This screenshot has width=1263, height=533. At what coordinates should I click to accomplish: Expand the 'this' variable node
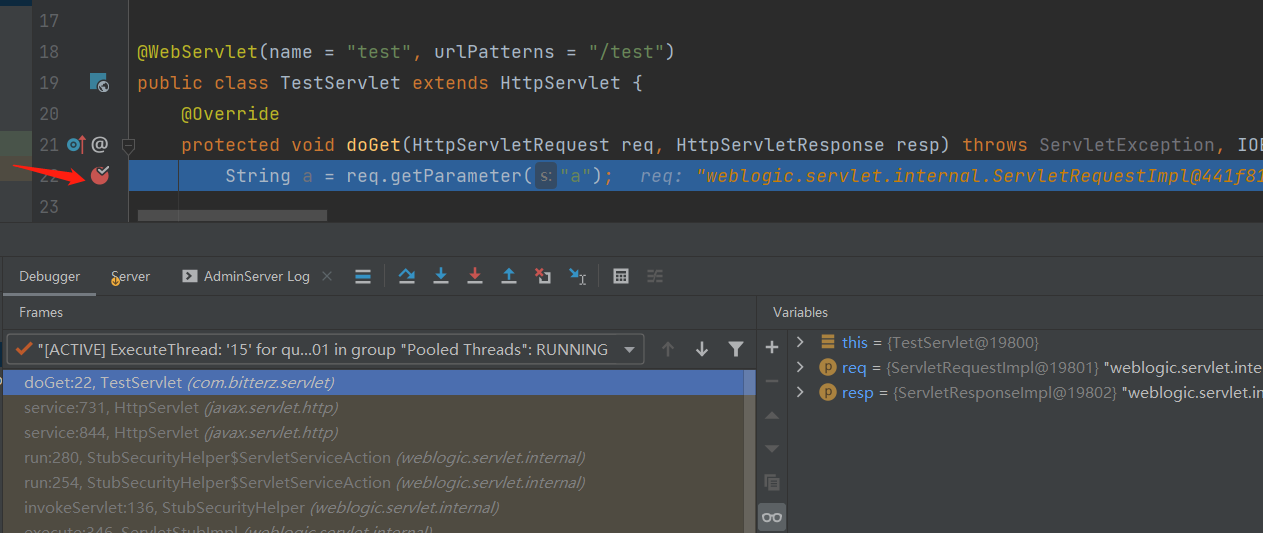(x=799, y=342)
